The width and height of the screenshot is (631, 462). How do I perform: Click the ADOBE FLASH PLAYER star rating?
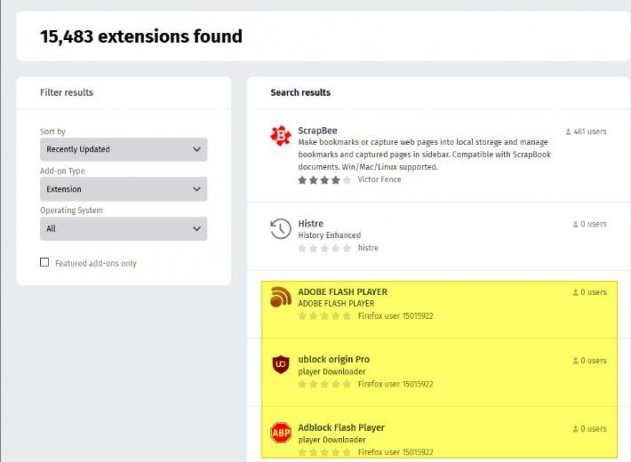click(x=323, y=315)
